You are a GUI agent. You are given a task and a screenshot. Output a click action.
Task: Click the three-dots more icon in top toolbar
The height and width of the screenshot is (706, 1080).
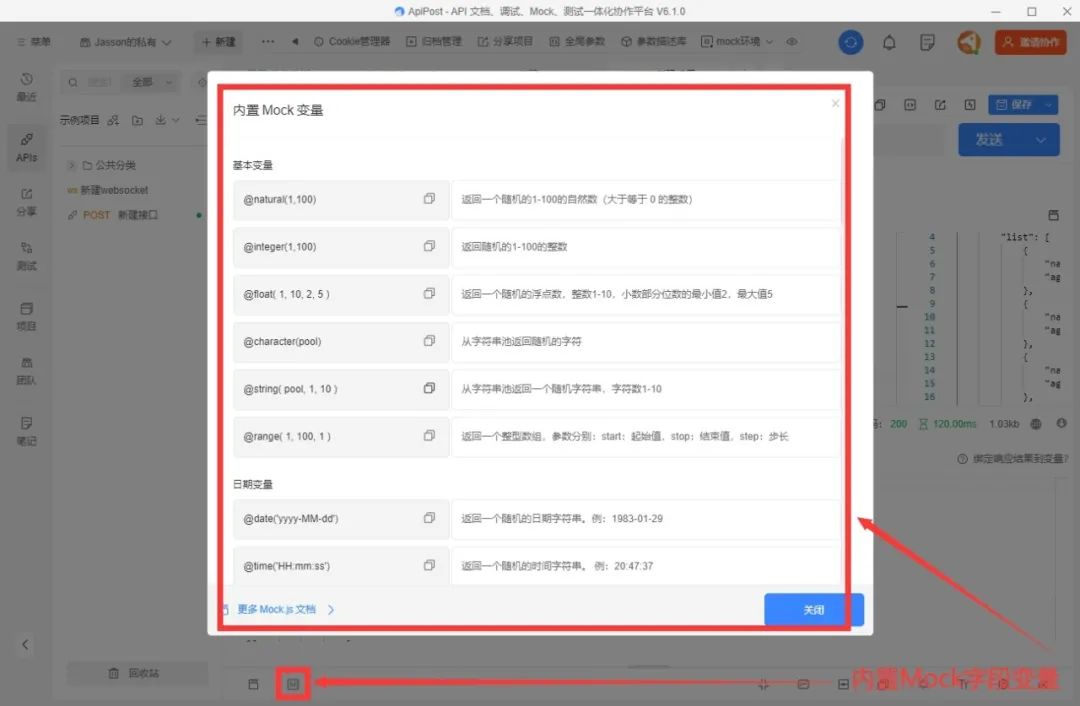click(x=268, y=41)
